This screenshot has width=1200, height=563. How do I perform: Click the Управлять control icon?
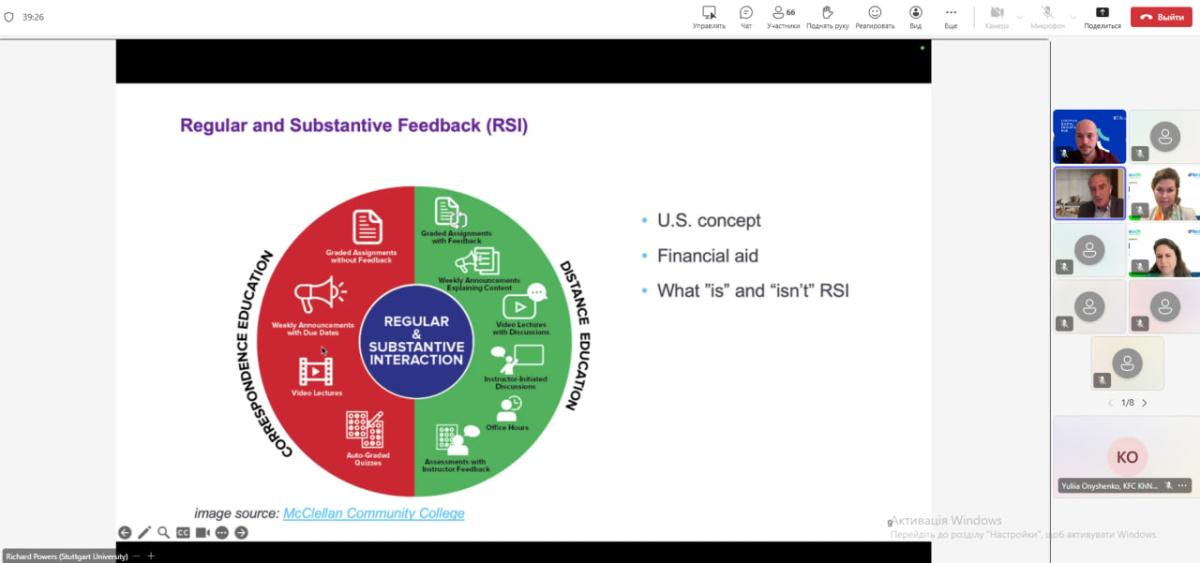(709, 16)
